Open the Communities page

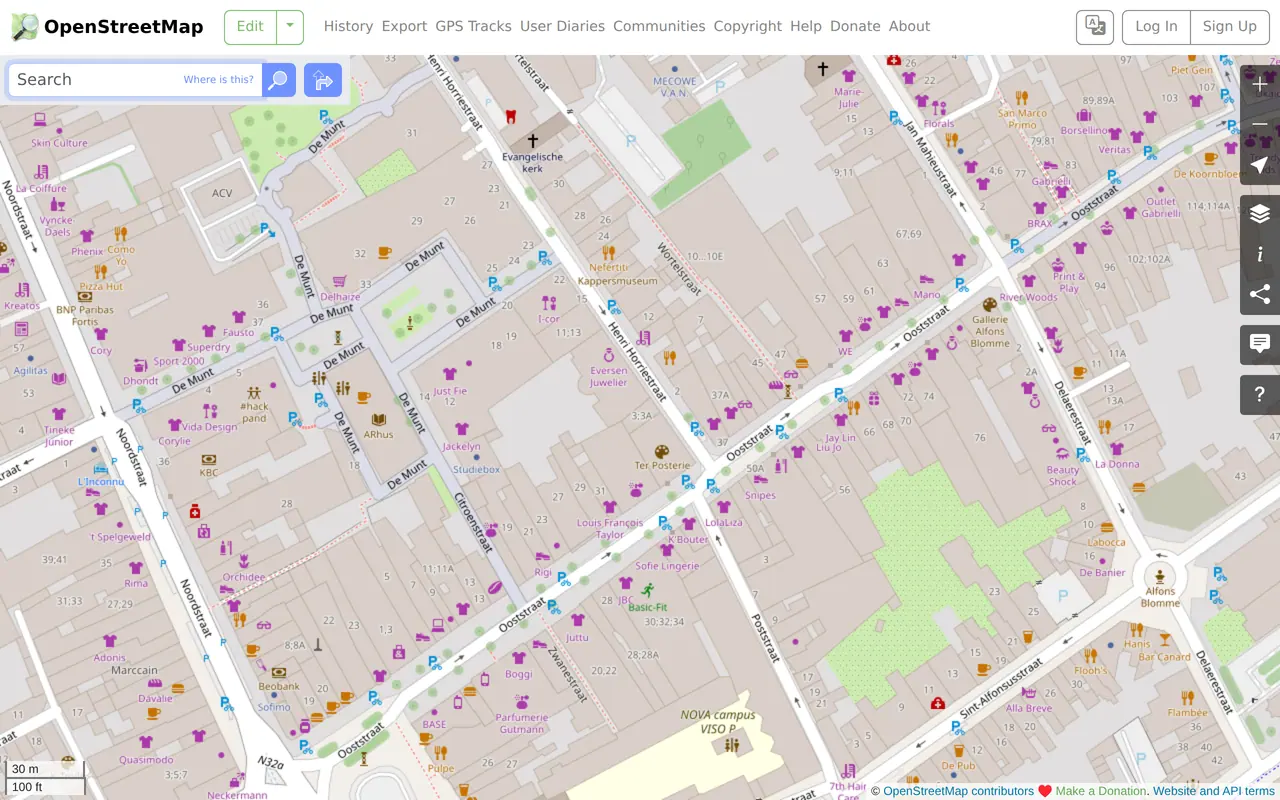pyautogui.click(x=659, y=27)
